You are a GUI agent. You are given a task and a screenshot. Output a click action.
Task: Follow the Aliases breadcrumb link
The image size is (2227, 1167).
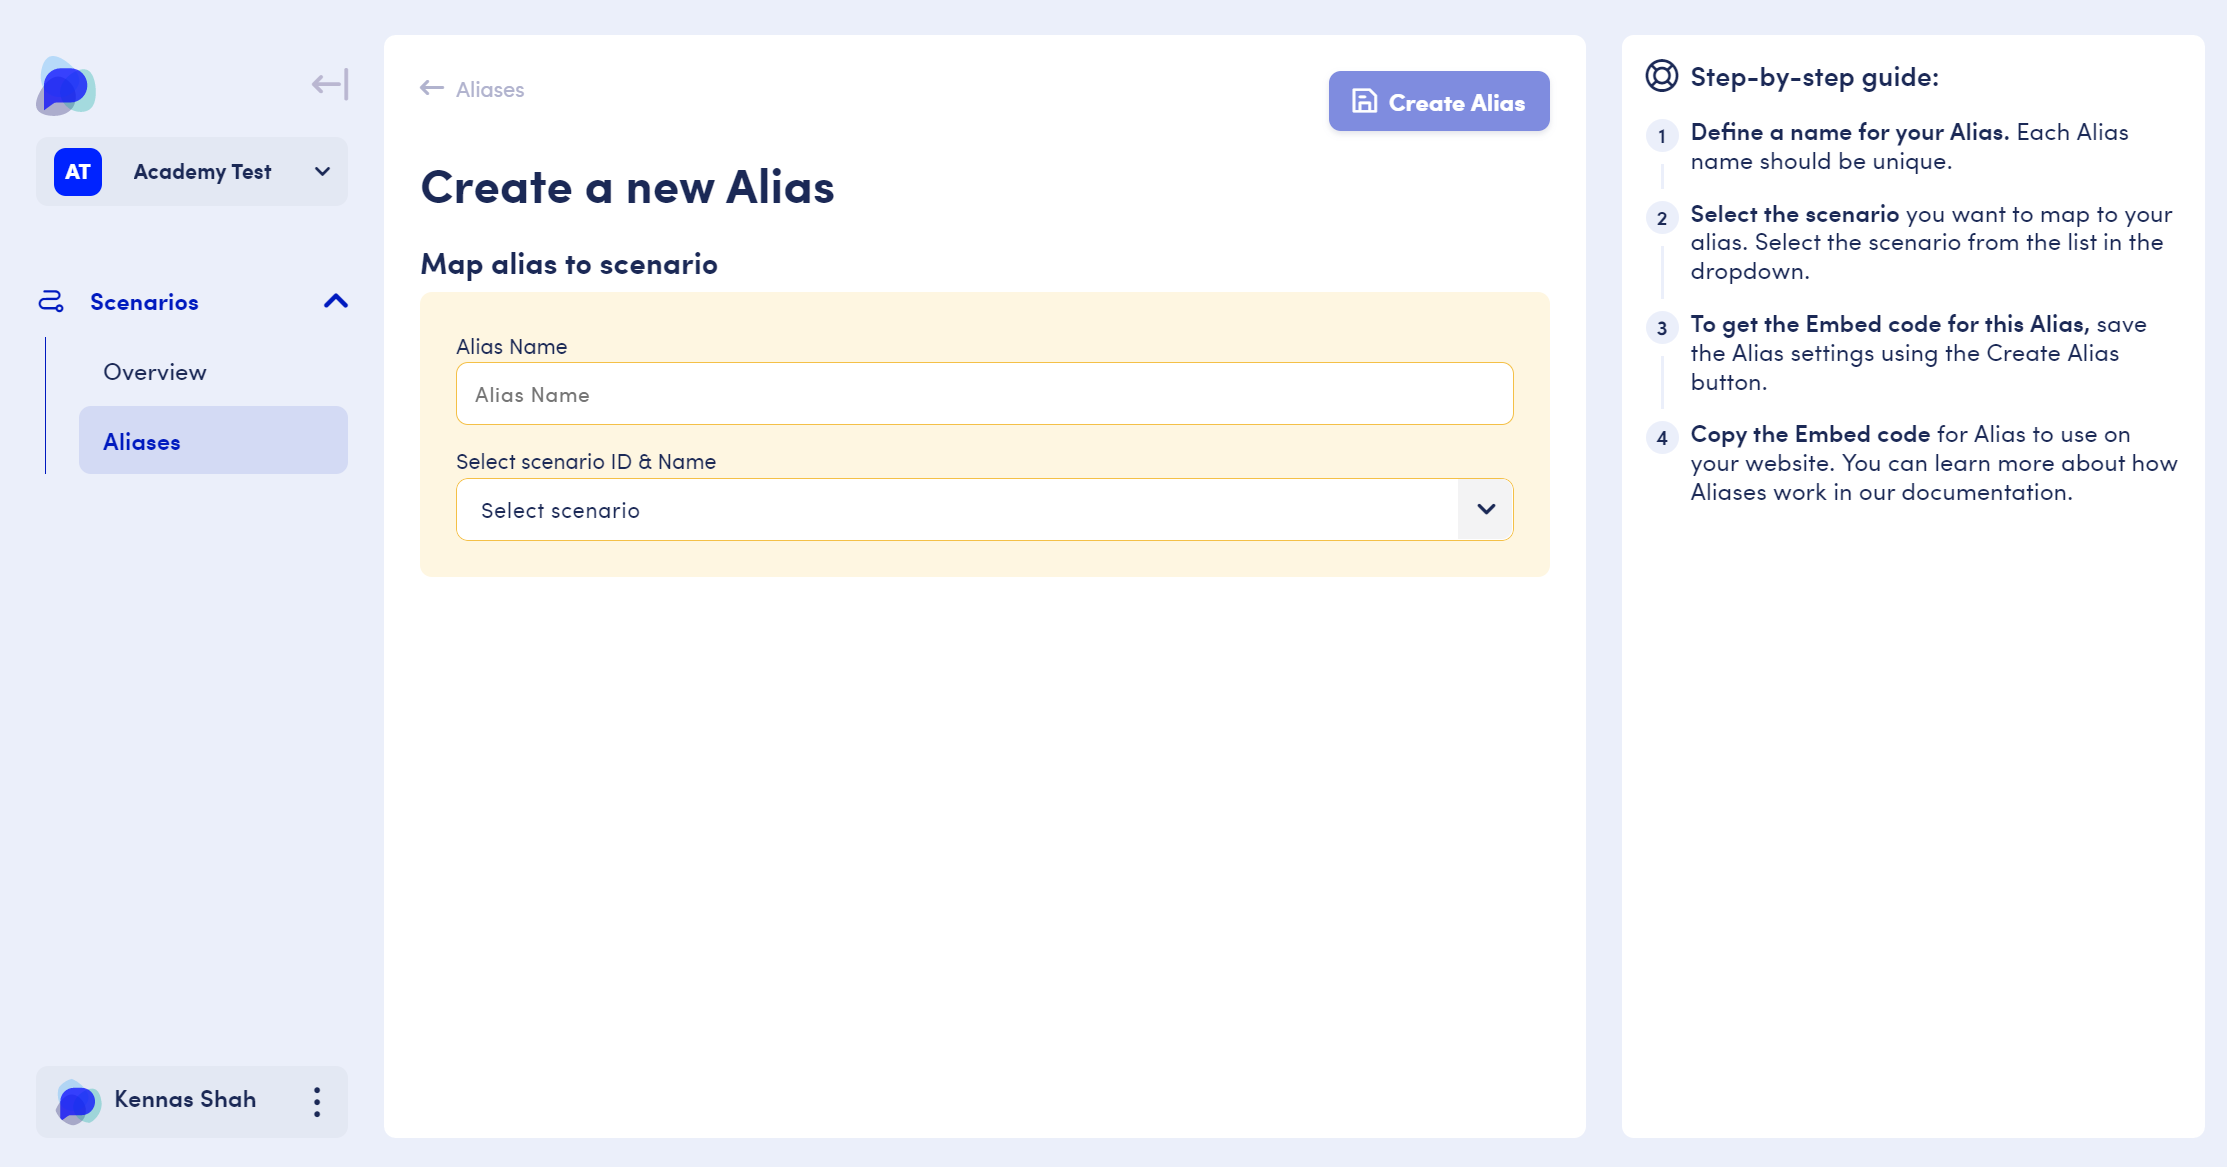tap(490, 90)
